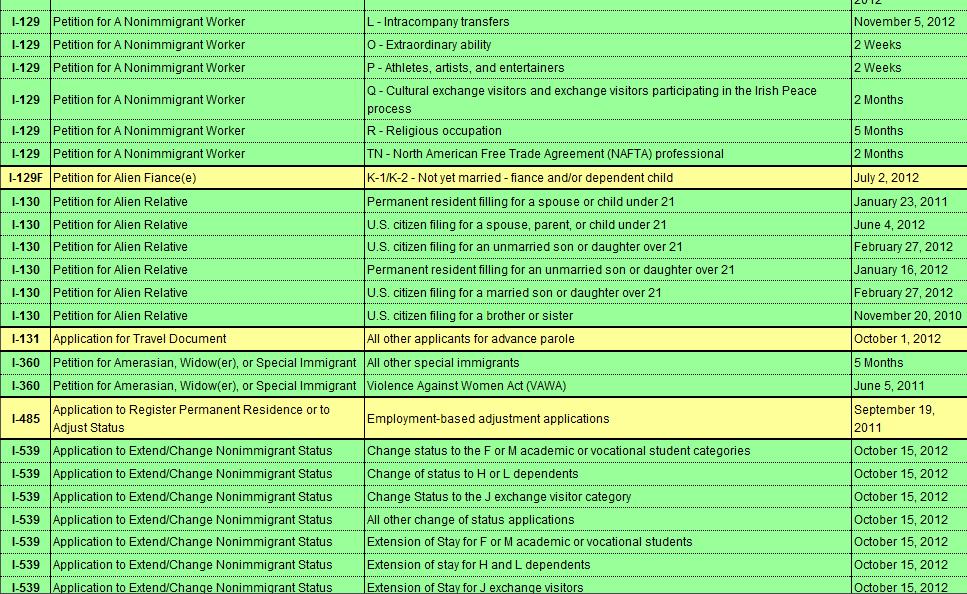Select the 'I-485' form number cell
Image resolution: width=967 pixels, height=594 pixels.
click(x=25, y=418)
